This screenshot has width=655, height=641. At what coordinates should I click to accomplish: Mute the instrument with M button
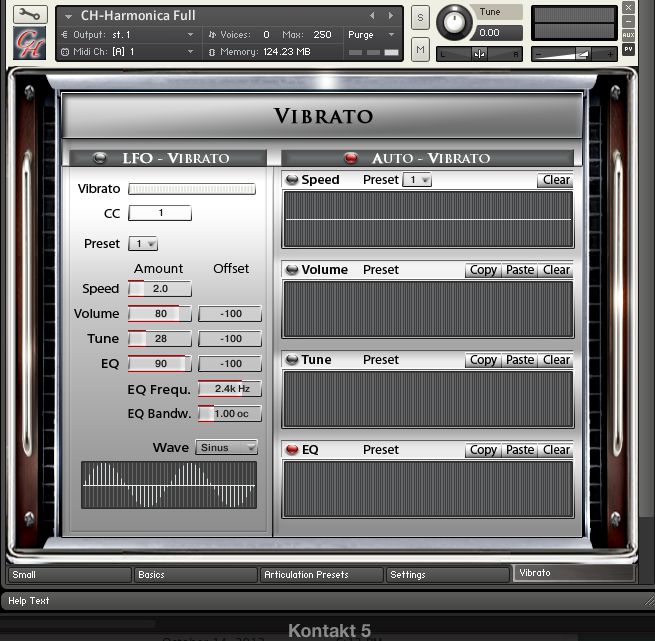click(x=420, y=49)
